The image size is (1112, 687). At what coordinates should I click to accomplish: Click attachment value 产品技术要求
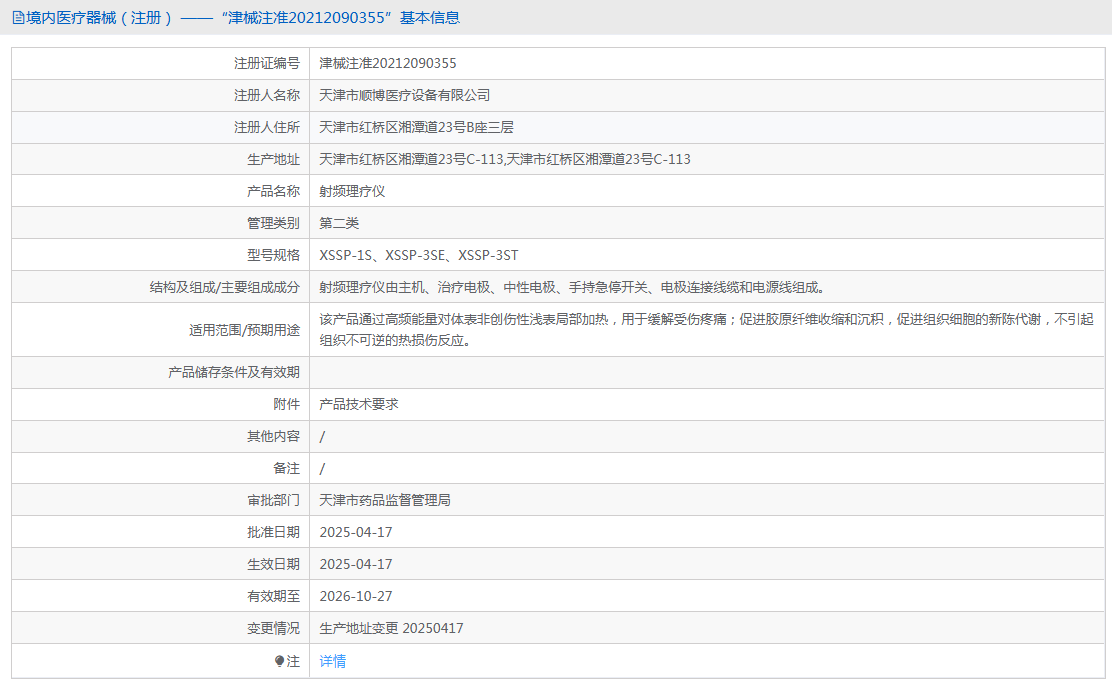point(359,404)
